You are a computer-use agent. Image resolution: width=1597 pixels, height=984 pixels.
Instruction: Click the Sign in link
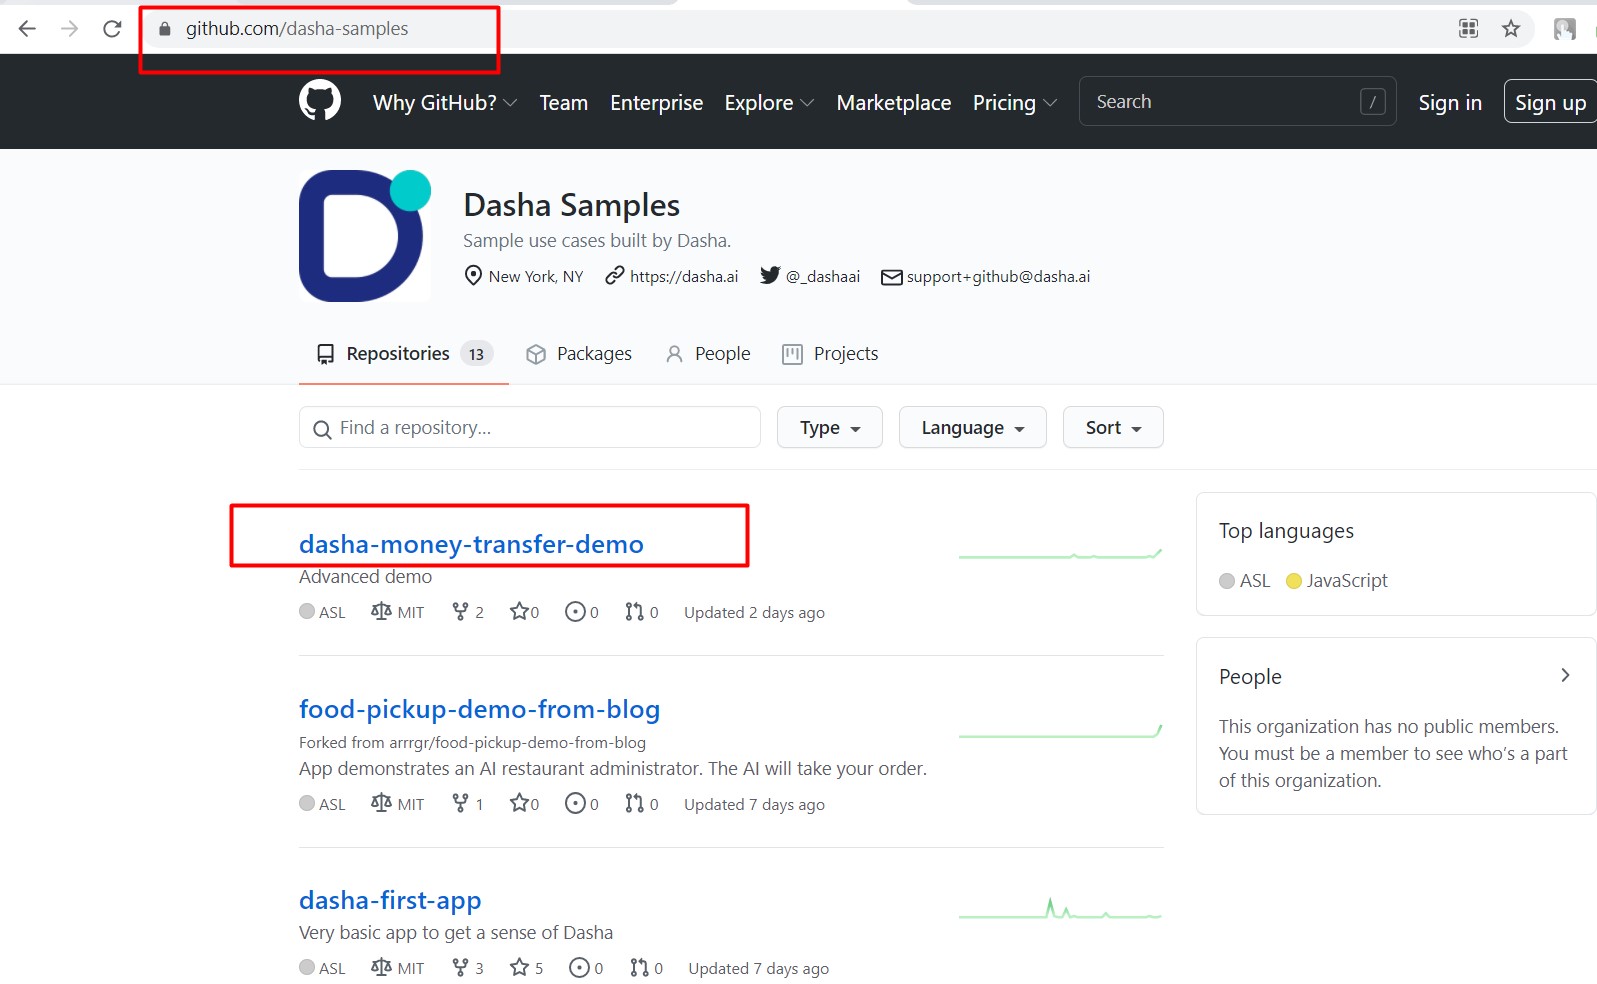(1450, 103)
